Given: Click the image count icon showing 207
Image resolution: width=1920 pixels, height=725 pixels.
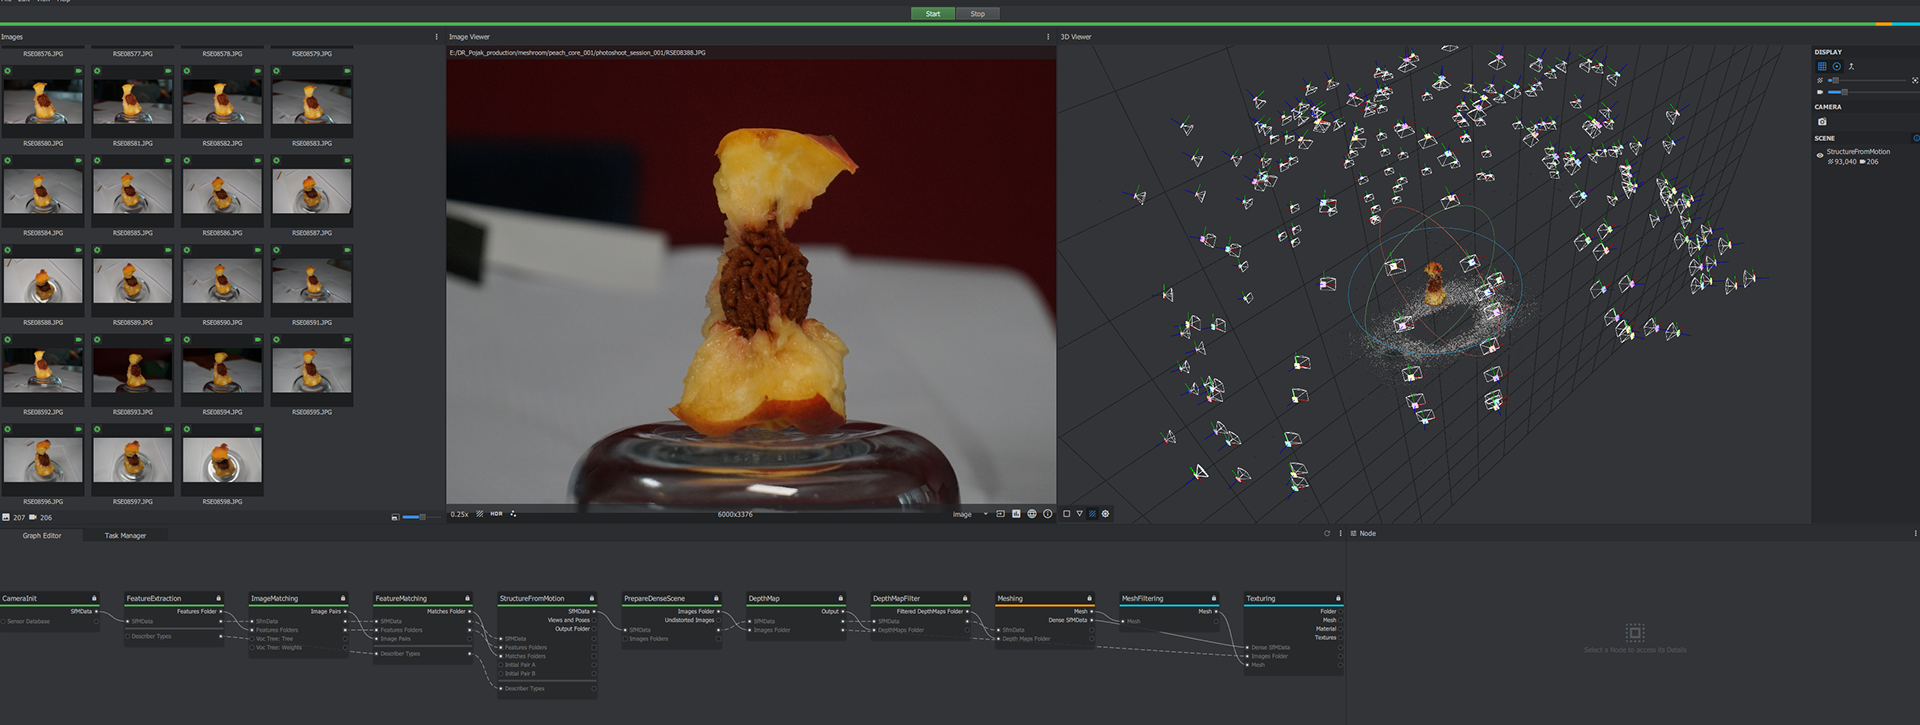Looking at the screenshot, I should (x=6, y=518).
